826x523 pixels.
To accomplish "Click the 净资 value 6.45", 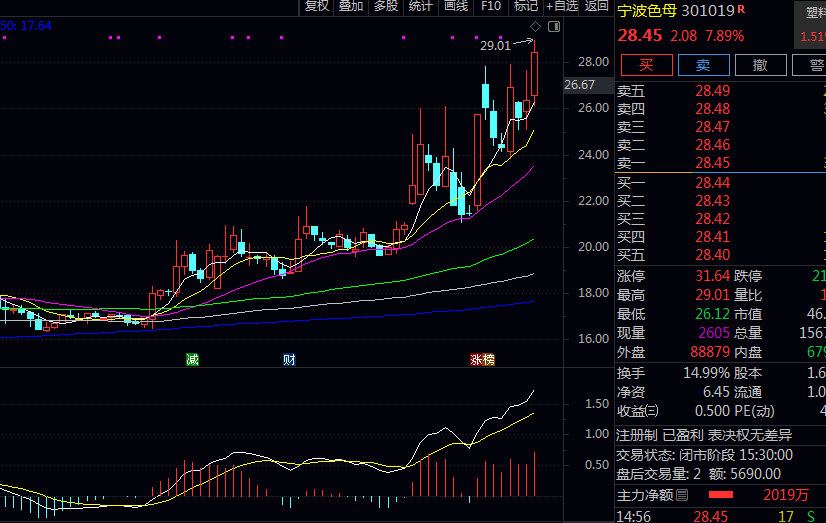I will [716, 392].
